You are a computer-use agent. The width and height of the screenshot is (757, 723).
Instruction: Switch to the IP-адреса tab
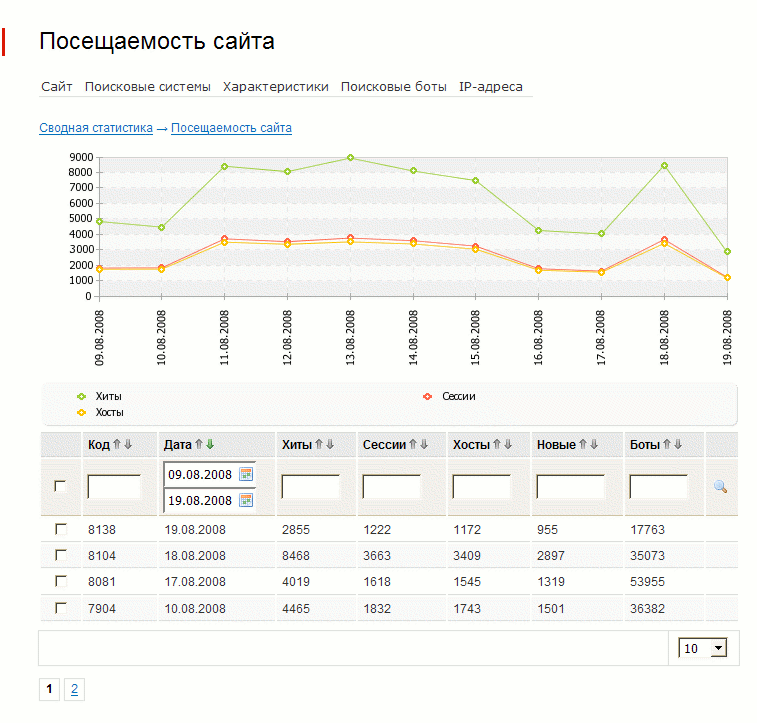coord(490,87)
